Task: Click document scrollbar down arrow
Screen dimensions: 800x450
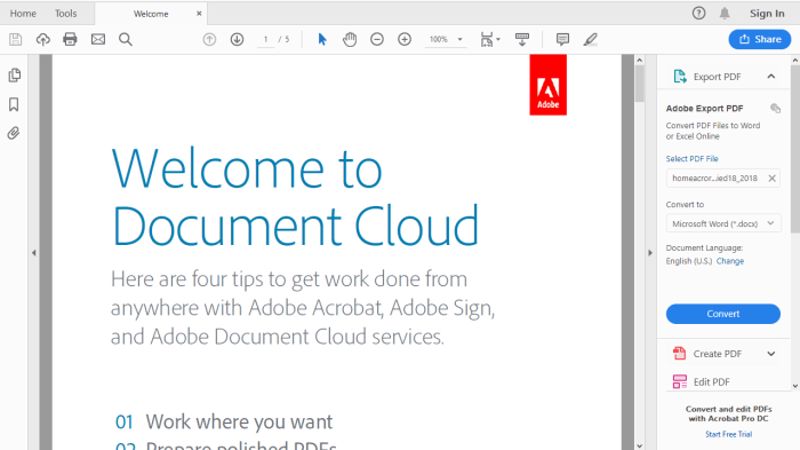Action: [639, 446]
